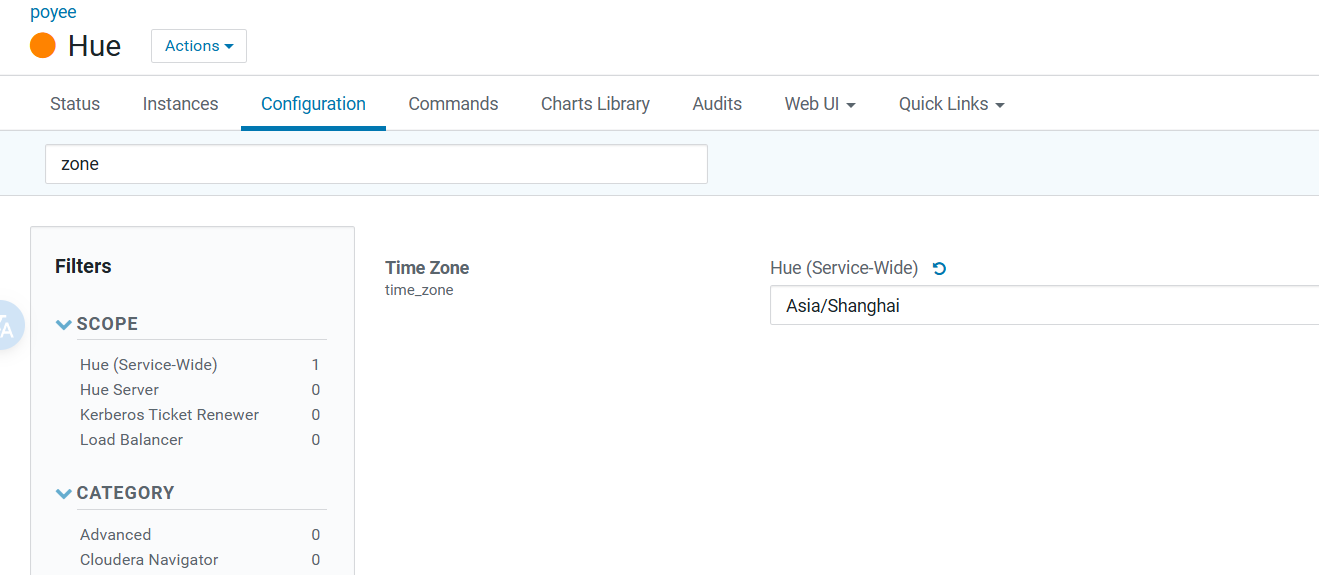Filter by Hue (Service-Wide) scope
This screenshot has height=575, width=1319.
[x=148, y=365]
